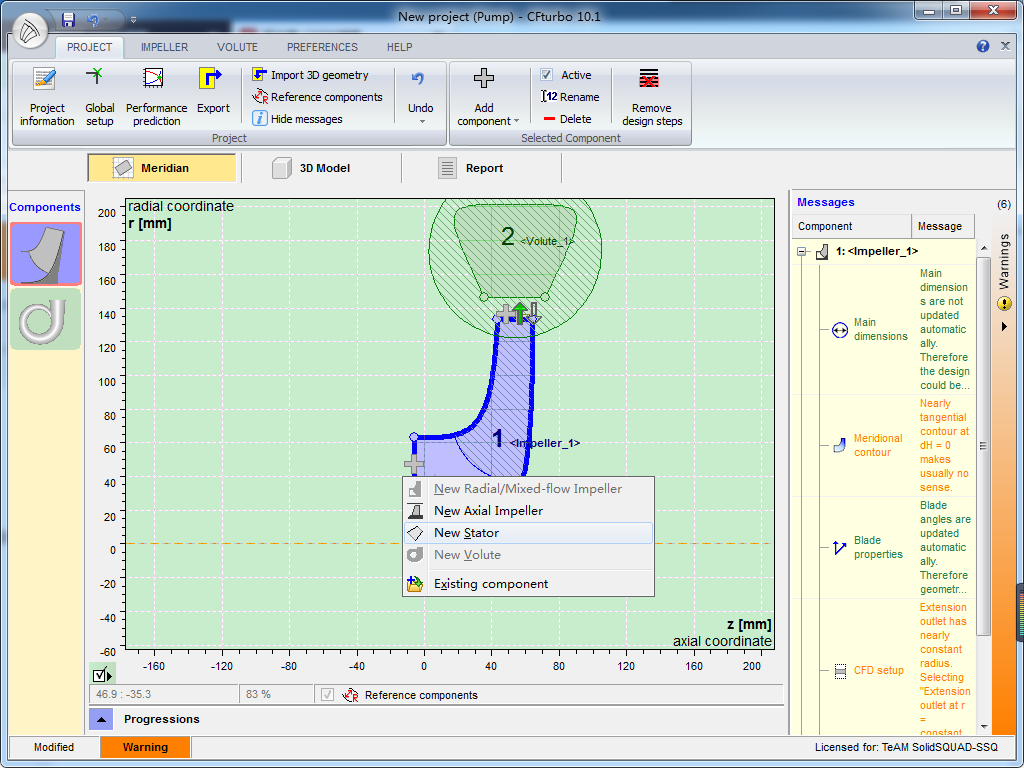
Task: Click messages scrollbar up arrow
Action: (984, 248)
